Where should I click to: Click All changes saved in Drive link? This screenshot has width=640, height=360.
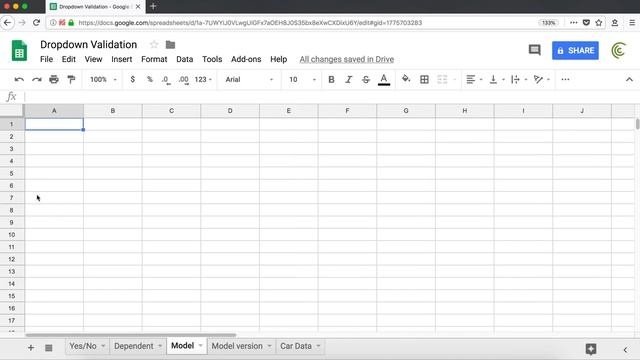(347, 60)
